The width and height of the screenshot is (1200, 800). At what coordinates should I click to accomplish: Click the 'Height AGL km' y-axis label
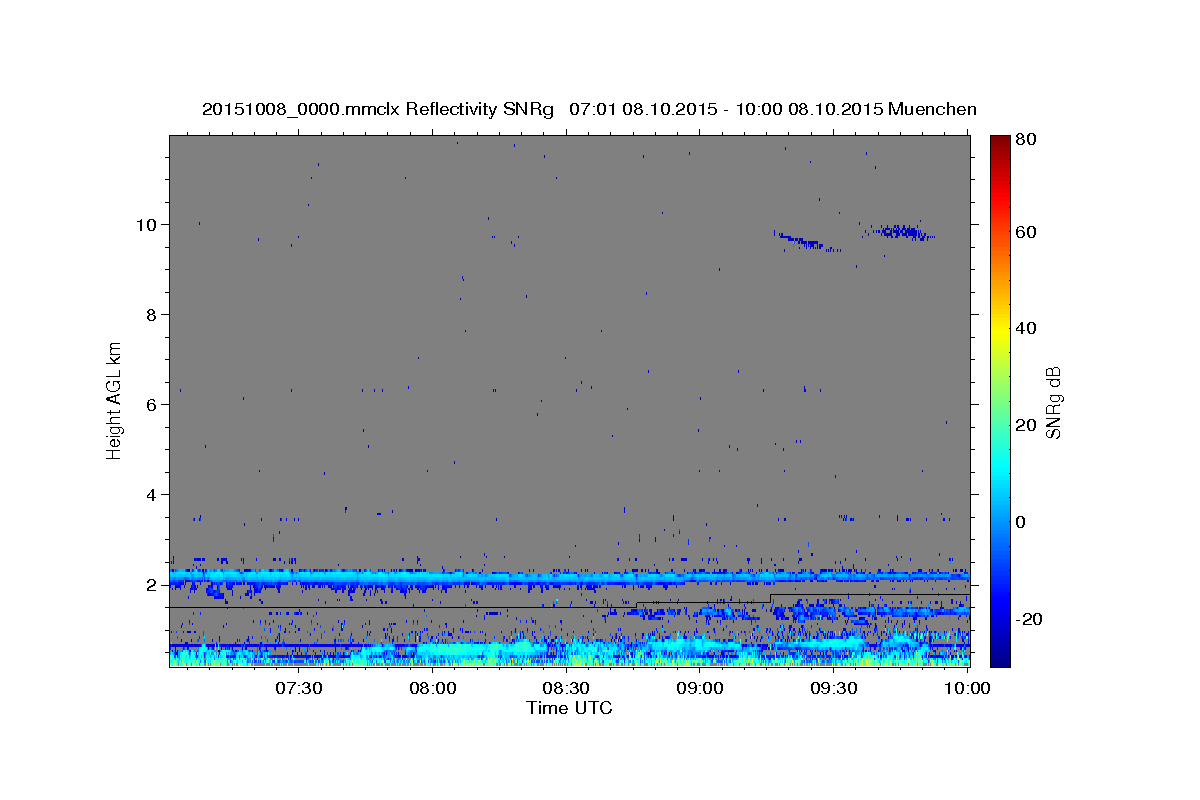[115, 400]
